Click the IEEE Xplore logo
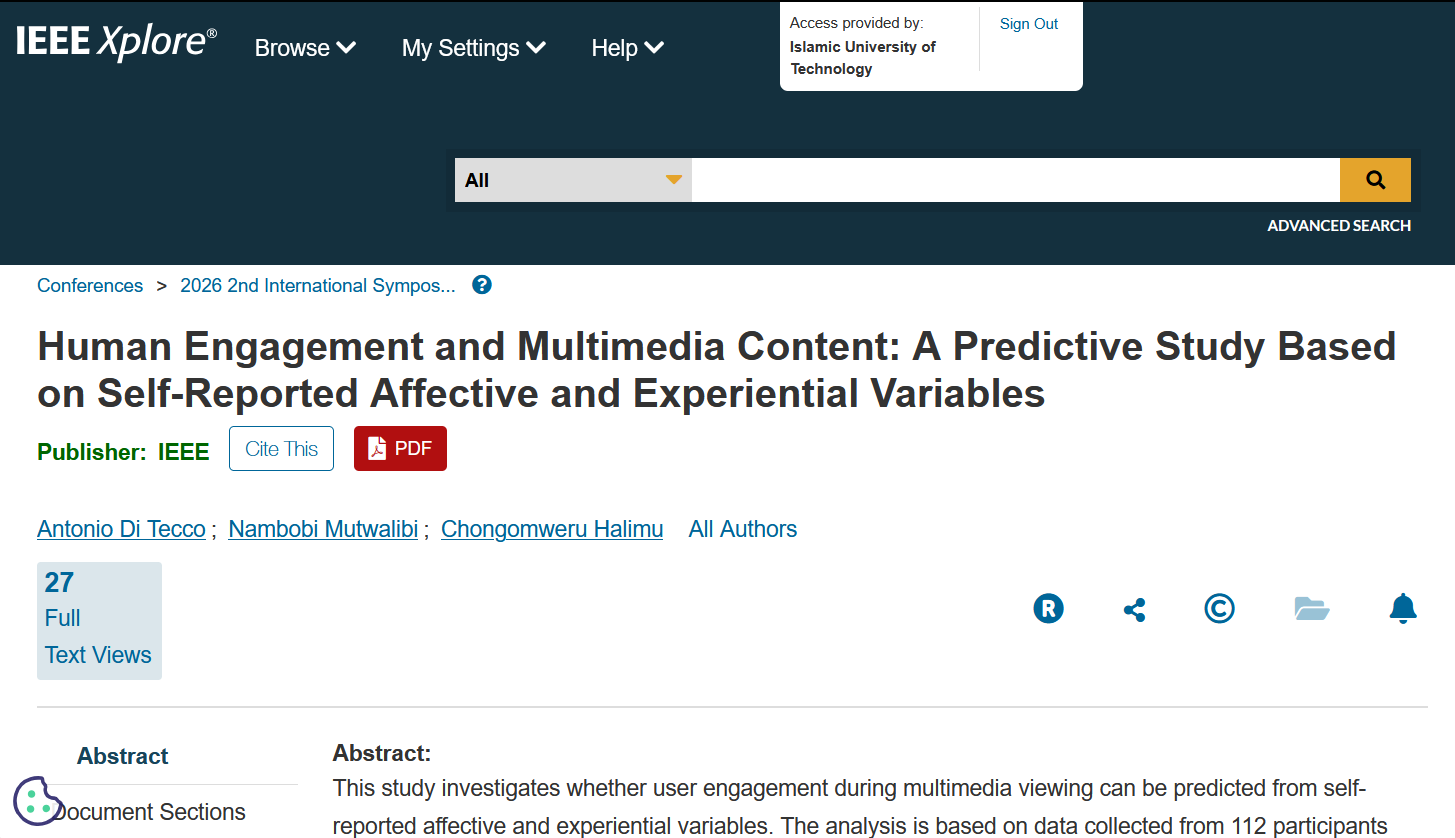This screenshot has width=1455, height=838. (x=116, y=42)
